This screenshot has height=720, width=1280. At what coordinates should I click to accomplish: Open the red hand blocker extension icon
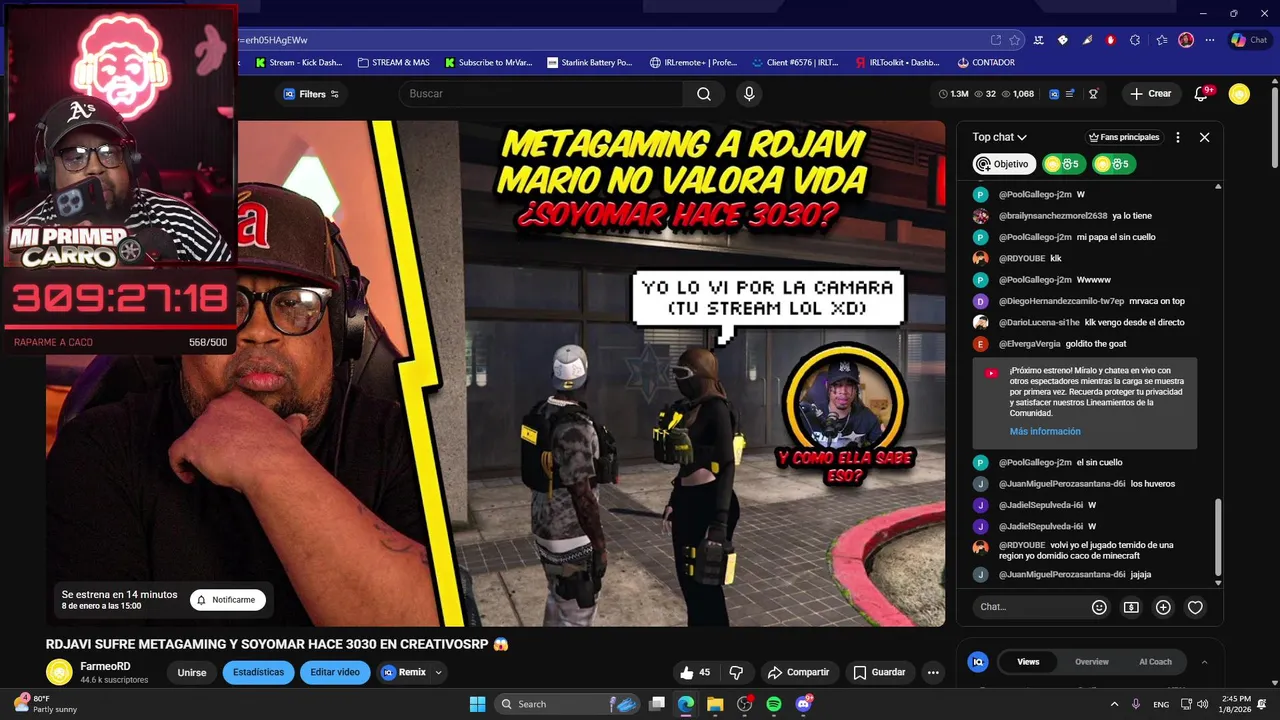tap(1111, 40)
